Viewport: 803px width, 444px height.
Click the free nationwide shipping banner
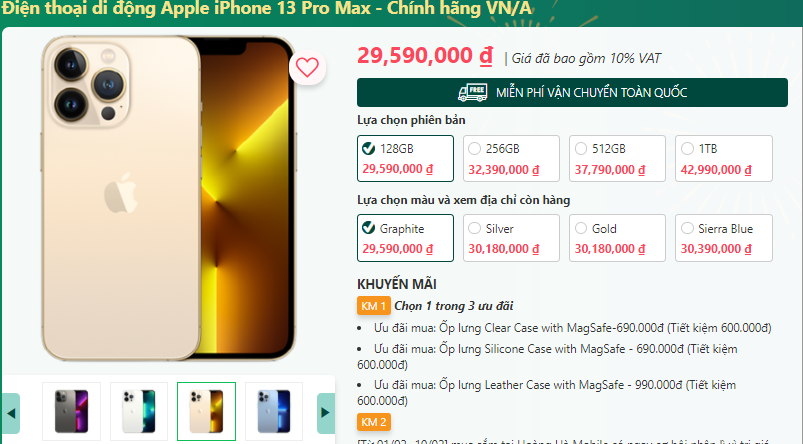coord(572,93)
